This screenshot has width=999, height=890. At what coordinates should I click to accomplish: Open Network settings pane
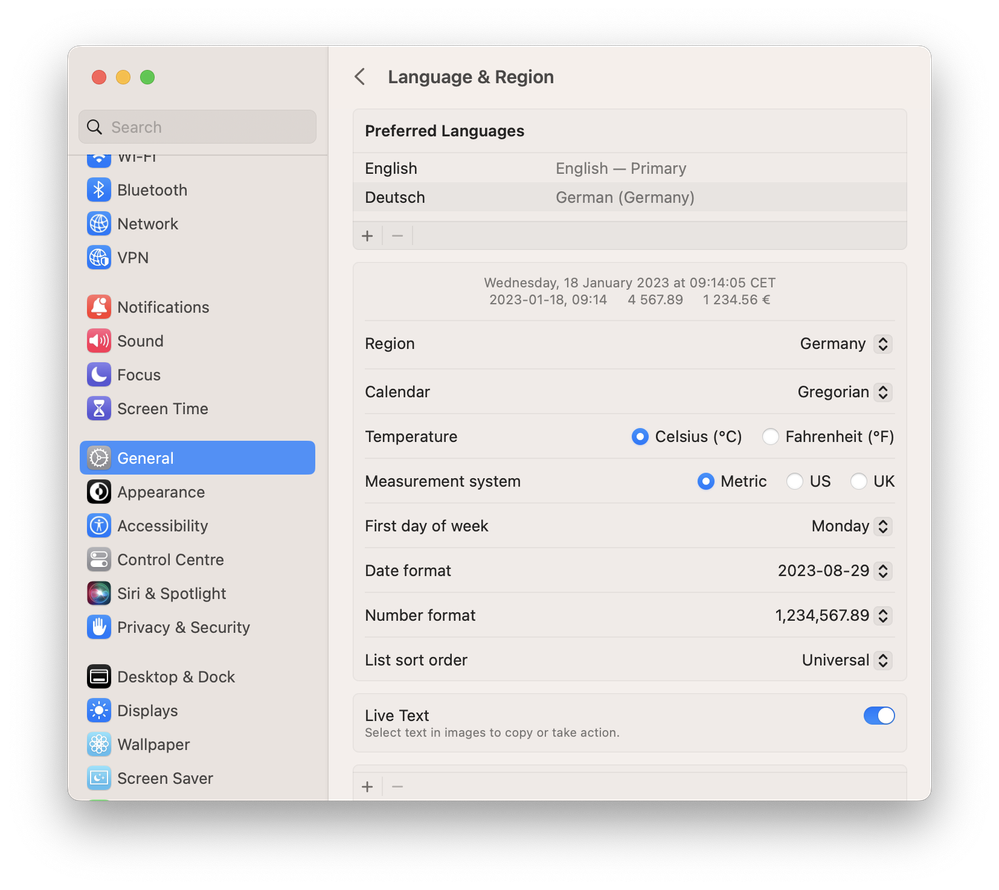coord(198,224)
